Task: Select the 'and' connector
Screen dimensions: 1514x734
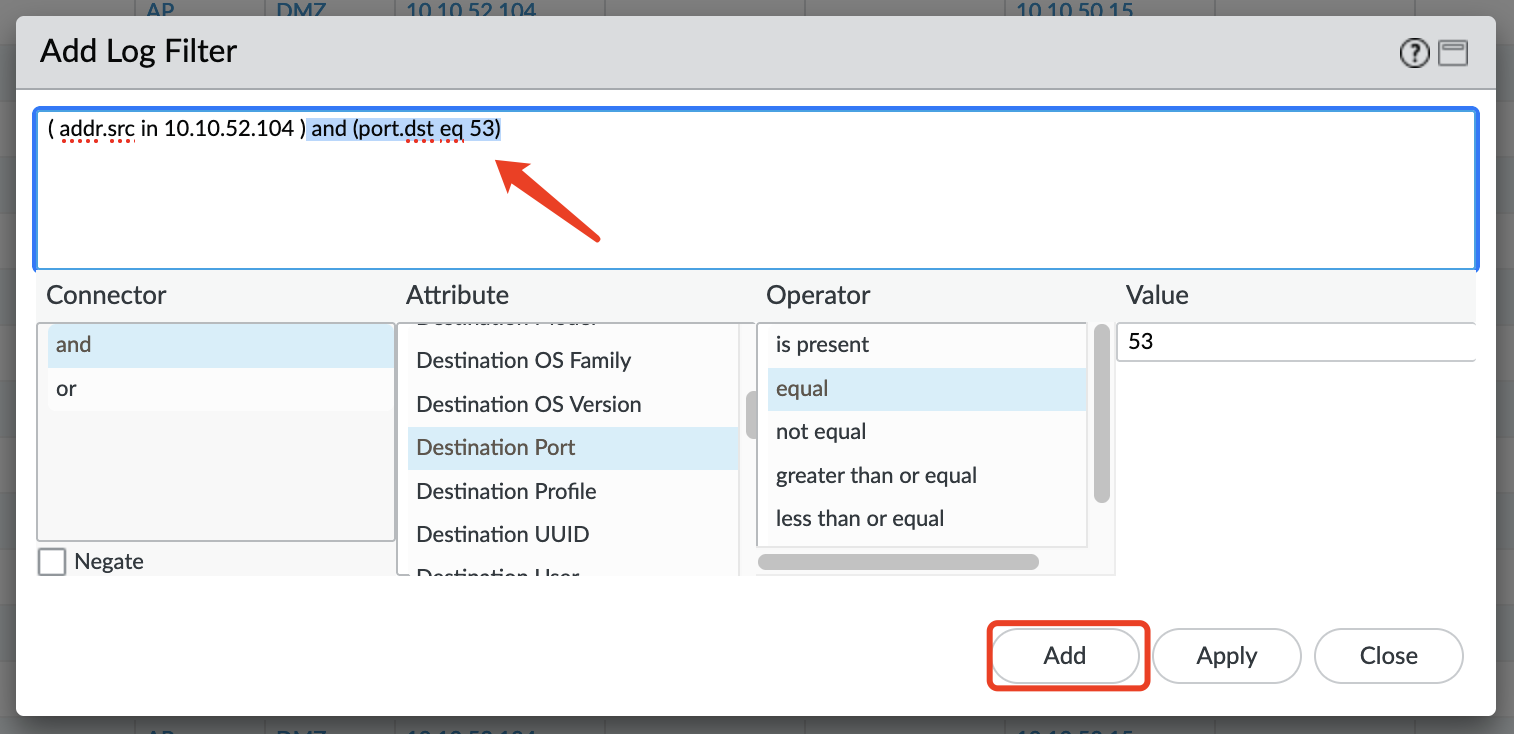Action: [x=221, y=345]
